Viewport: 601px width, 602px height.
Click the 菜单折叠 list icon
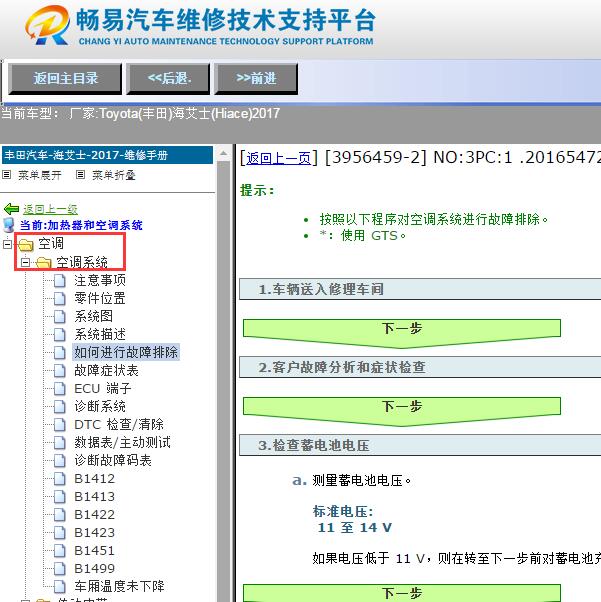tap(80, 175)
